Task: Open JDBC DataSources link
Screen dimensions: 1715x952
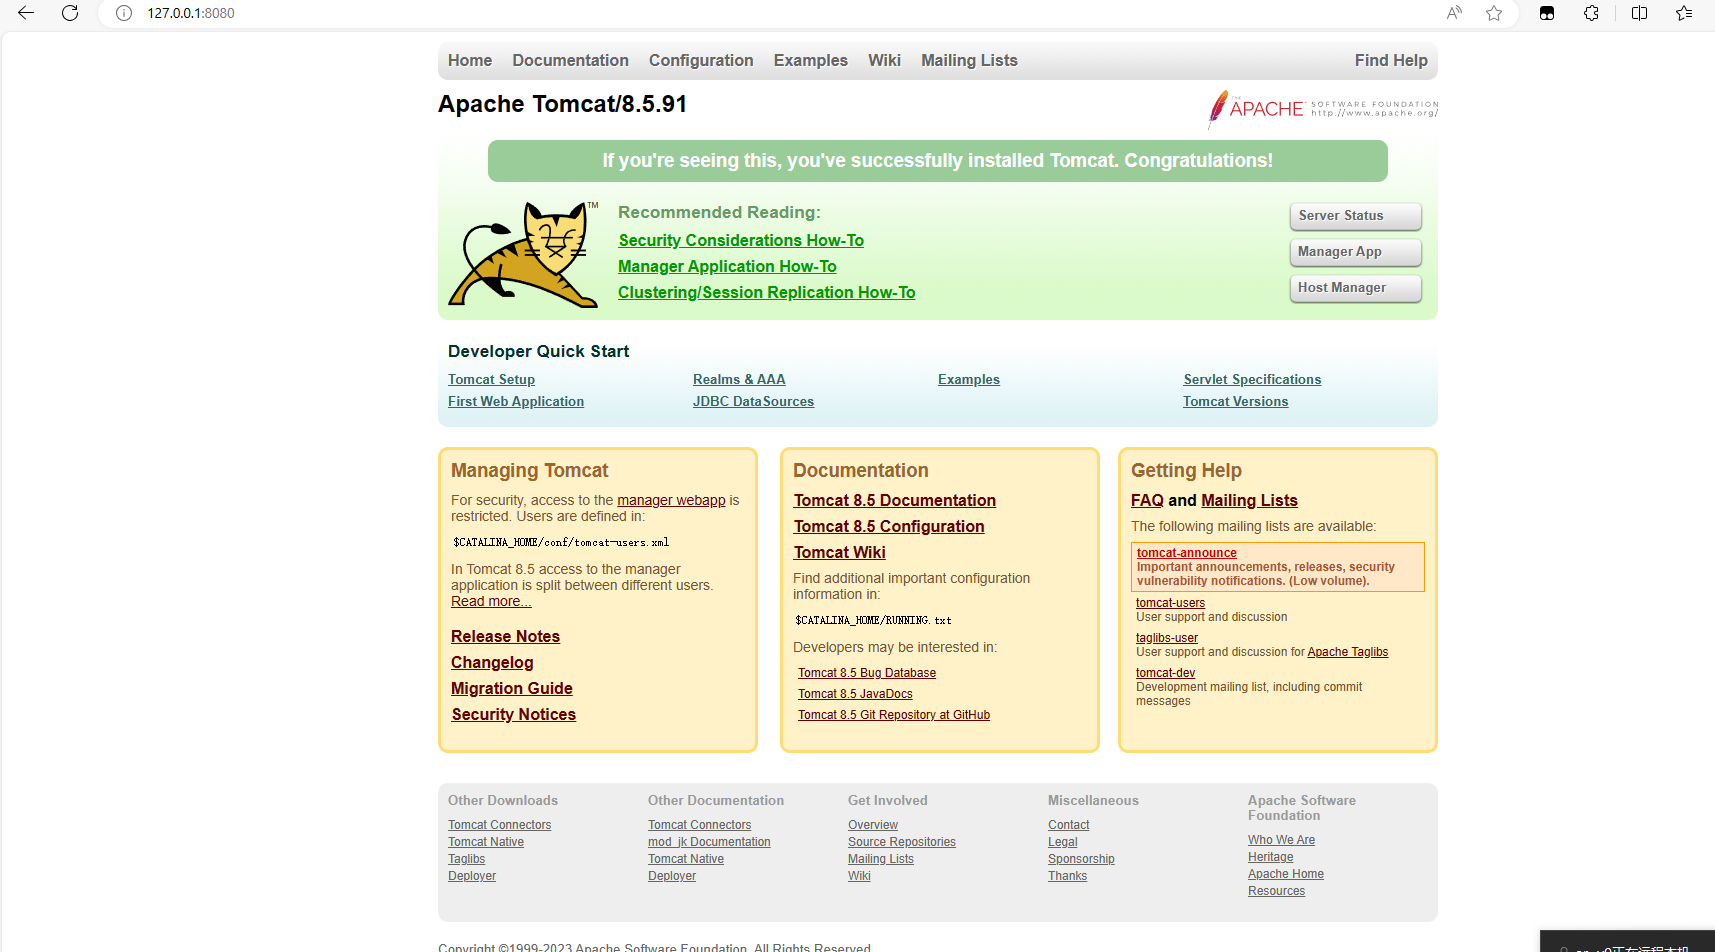Action: click(753, 401)
